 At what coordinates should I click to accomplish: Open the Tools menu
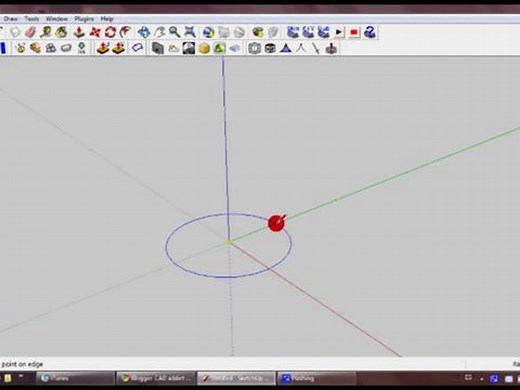coord(32,19)
